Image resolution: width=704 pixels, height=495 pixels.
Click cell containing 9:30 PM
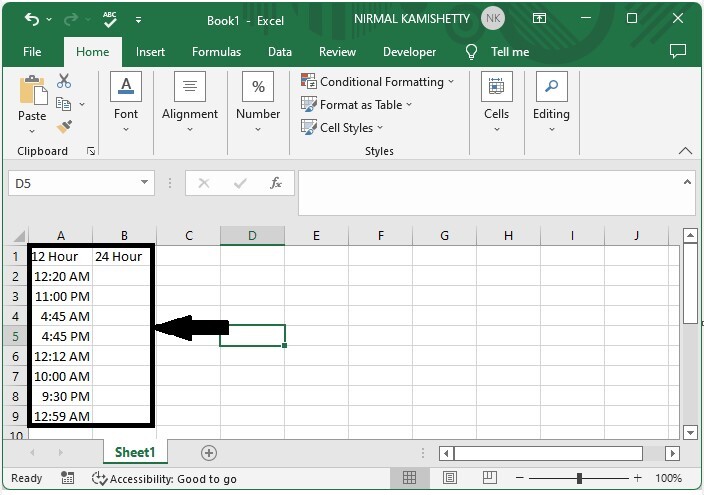[x=62, y=396]
